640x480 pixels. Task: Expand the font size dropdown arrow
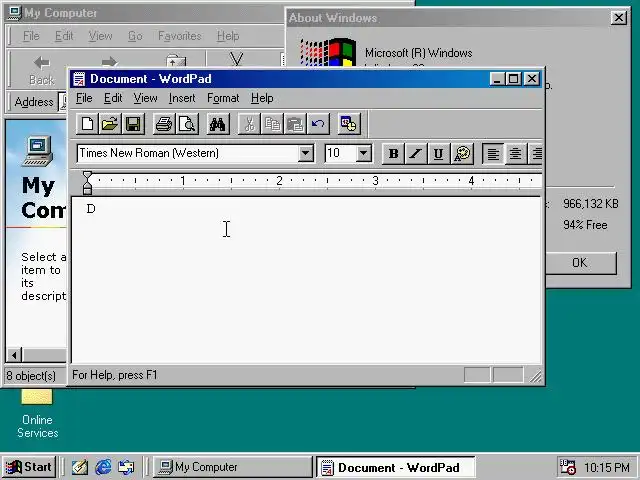(x=363, y=153)
